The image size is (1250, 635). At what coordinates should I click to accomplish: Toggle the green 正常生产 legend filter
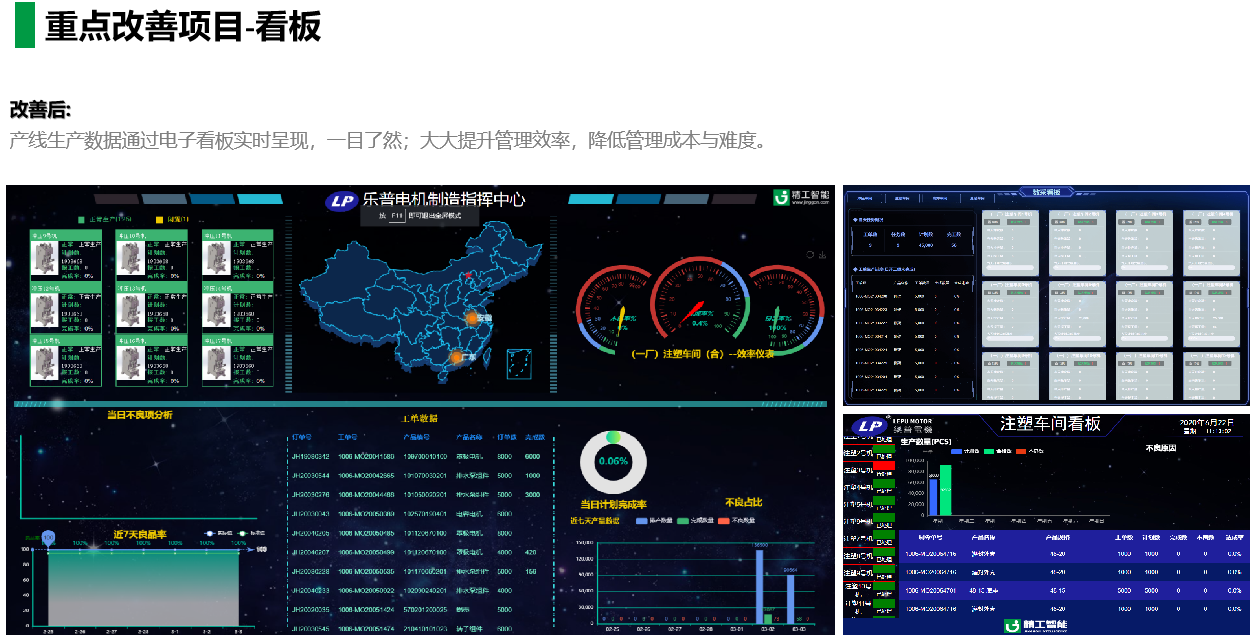pos(82,219)
